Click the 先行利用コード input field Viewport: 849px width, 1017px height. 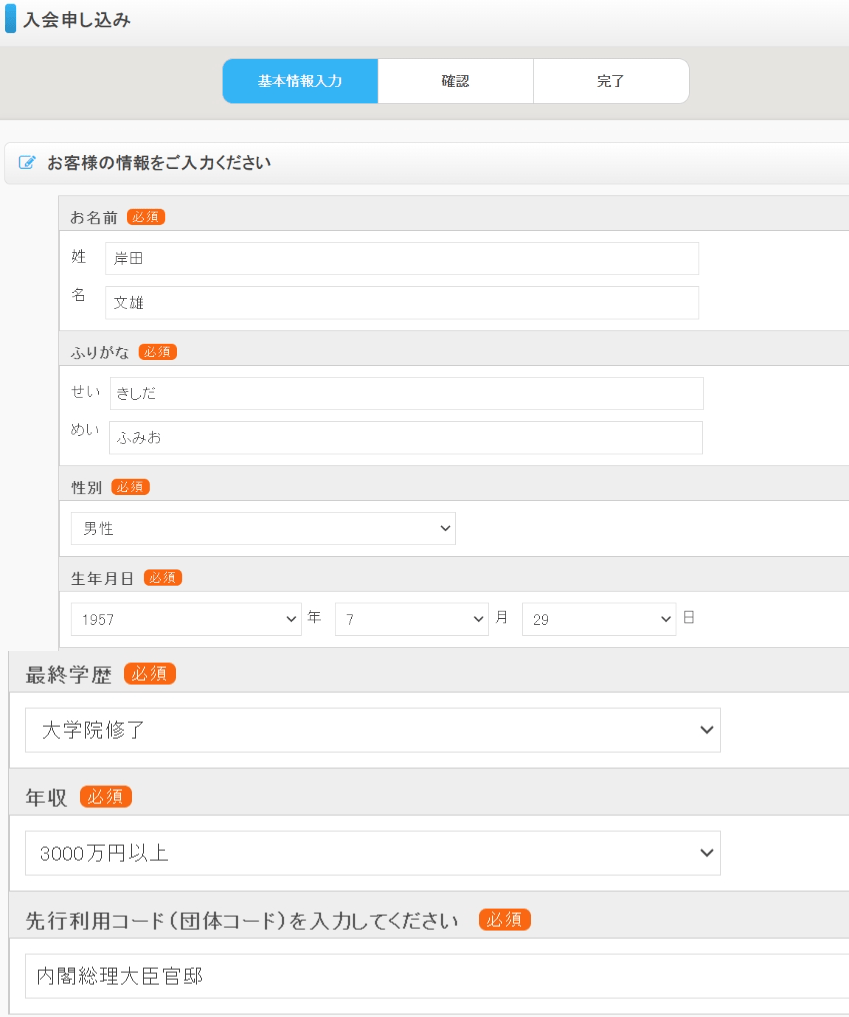436,976
